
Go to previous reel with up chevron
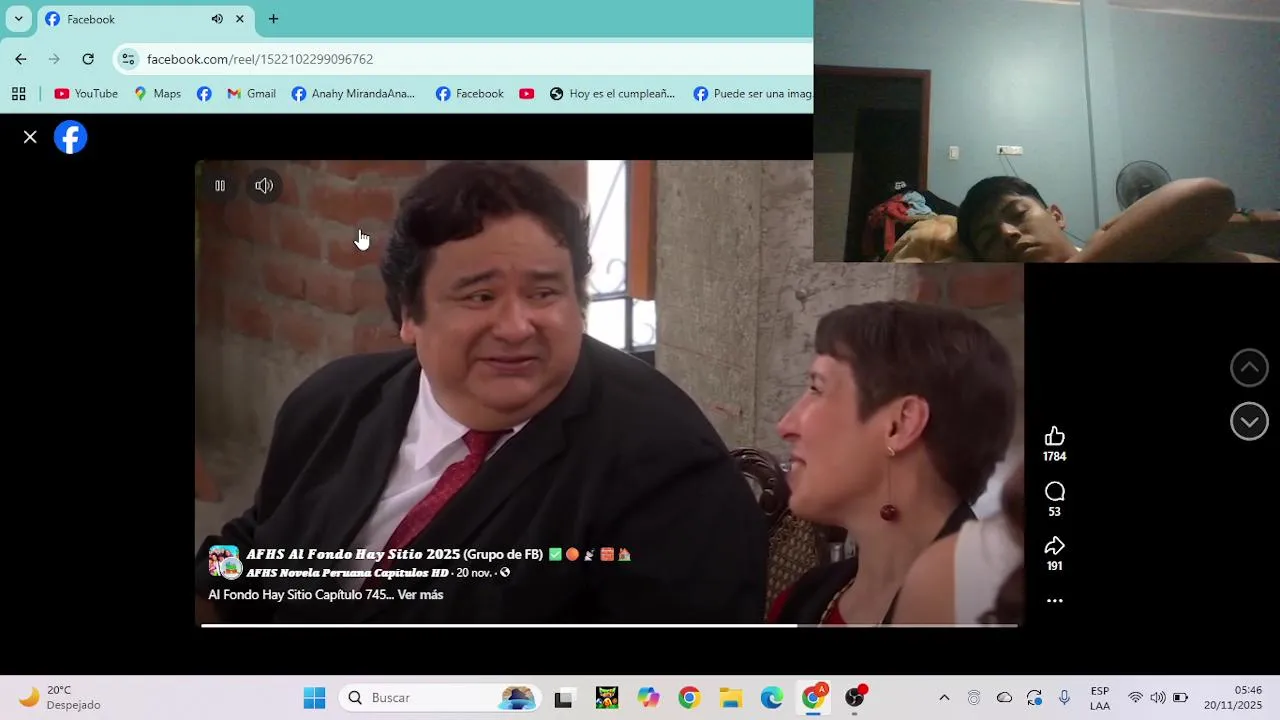coord(1249,368)
